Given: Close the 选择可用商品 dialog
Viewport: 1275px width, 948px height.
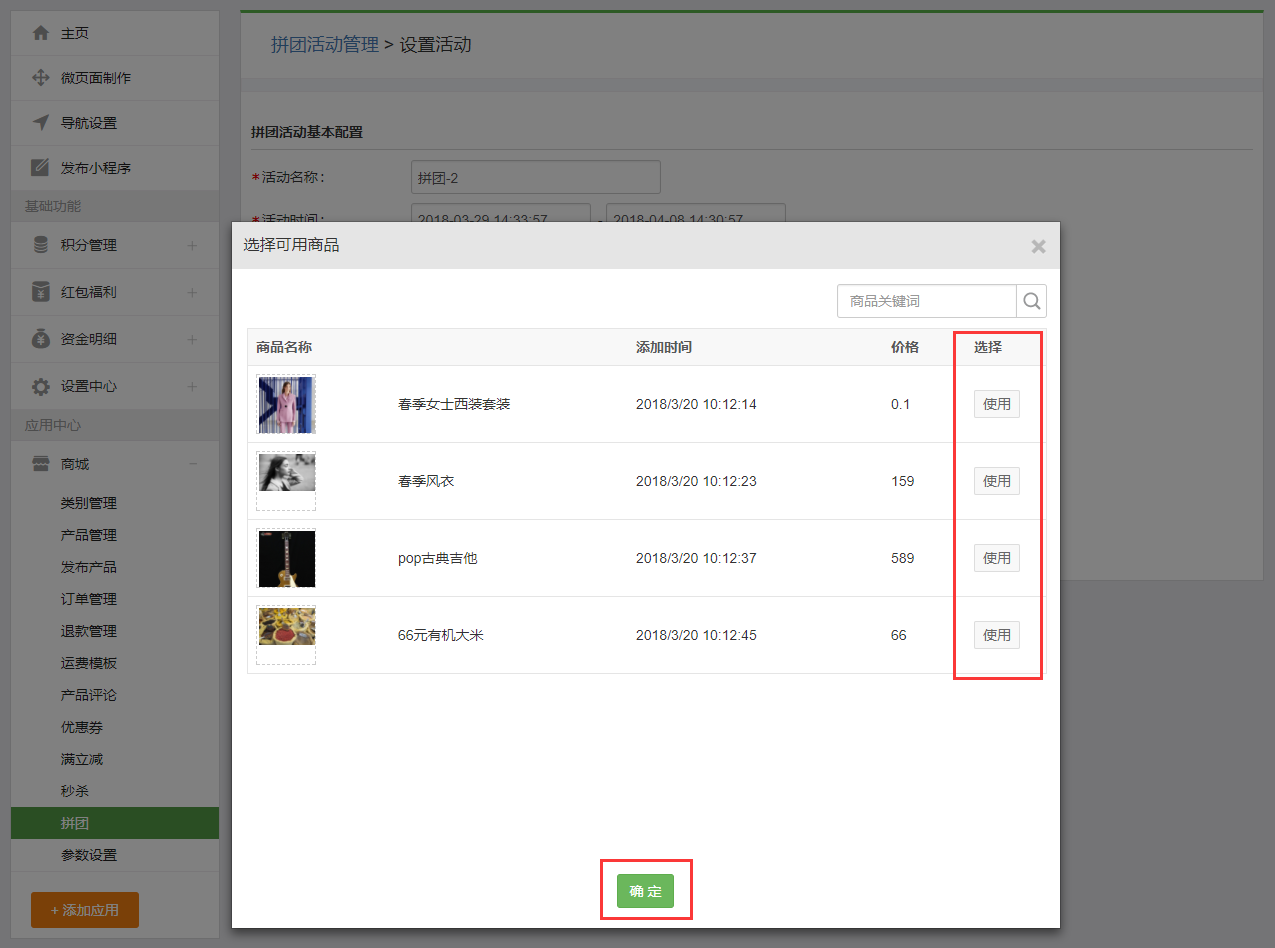Looking at the screenshot, I should point(1038,246).
